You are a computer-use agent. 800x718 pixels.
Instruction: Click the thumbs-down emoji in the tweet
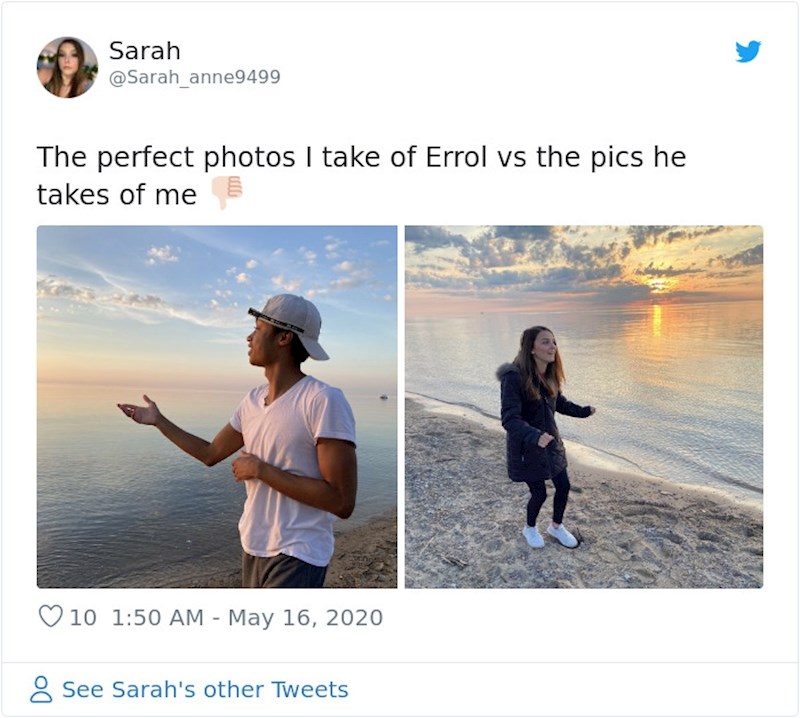[x=227, y=192]
